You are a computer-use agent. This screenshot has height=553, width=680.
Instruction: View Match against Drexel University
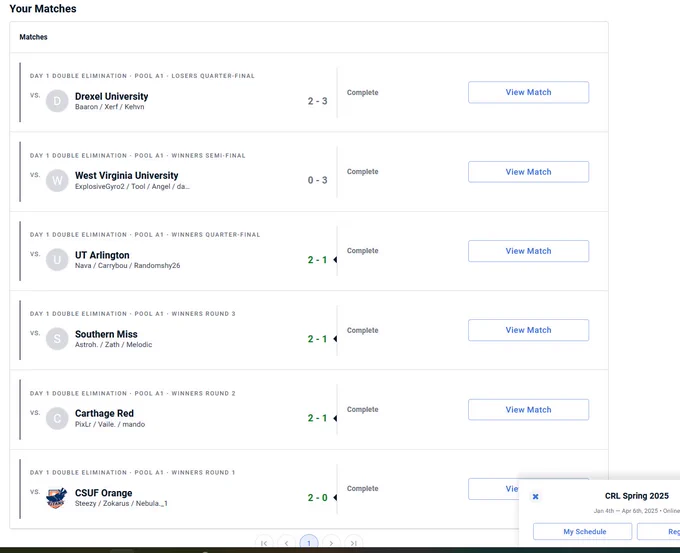click(528, 92)
